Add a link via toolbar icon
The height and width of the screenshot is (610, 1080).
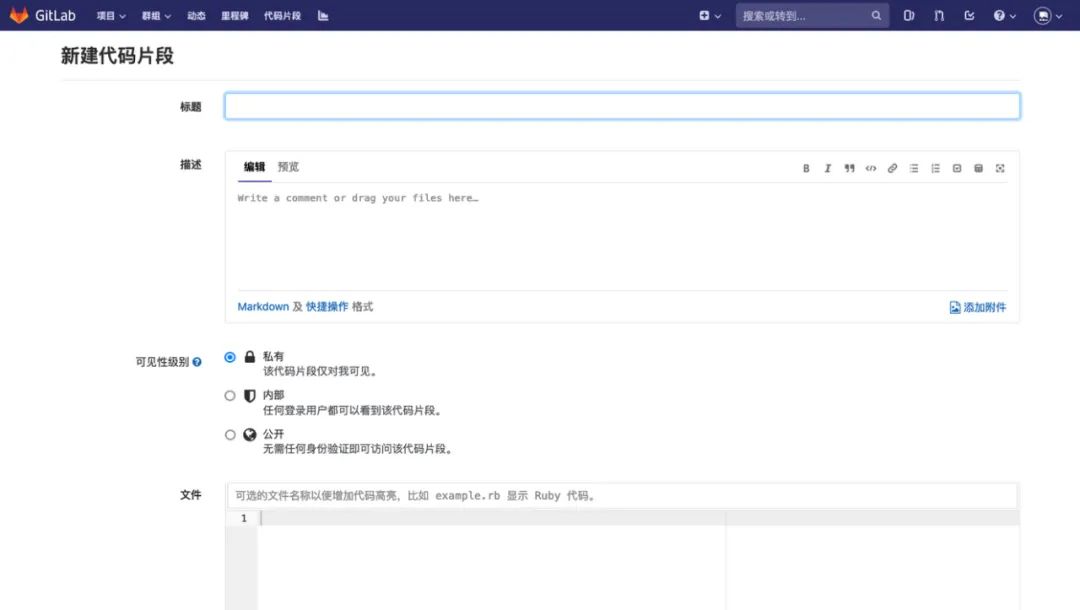(892, 169)
